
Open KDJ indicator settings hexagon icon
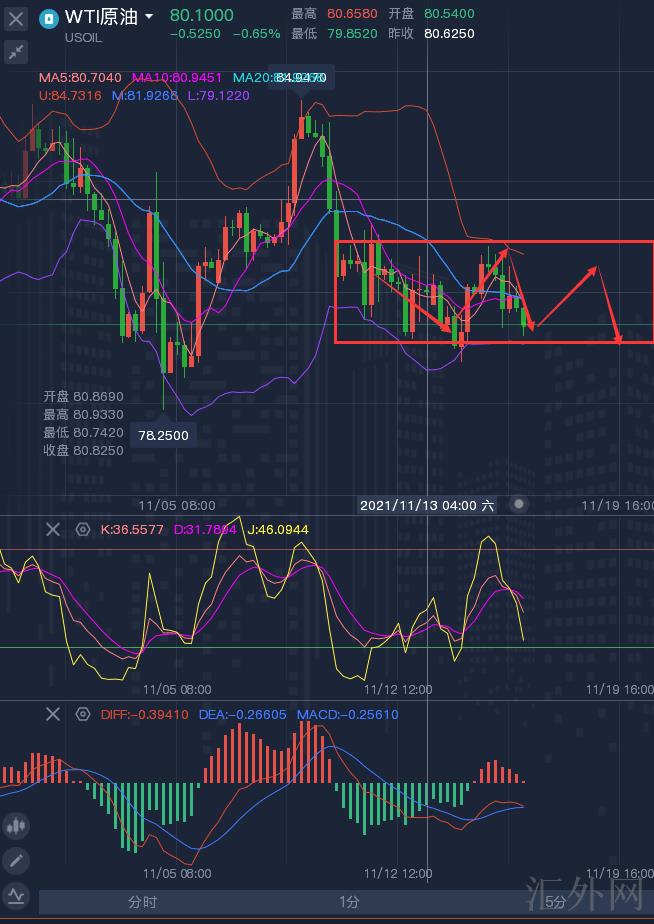tap(83, 529)
